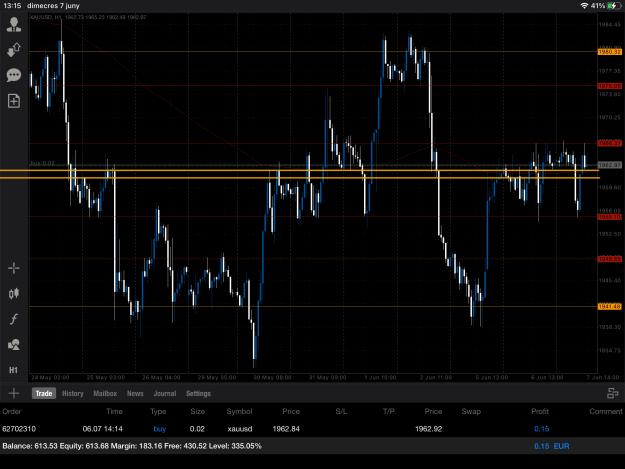Change the H1 timeframe selector

coord(13,370)
